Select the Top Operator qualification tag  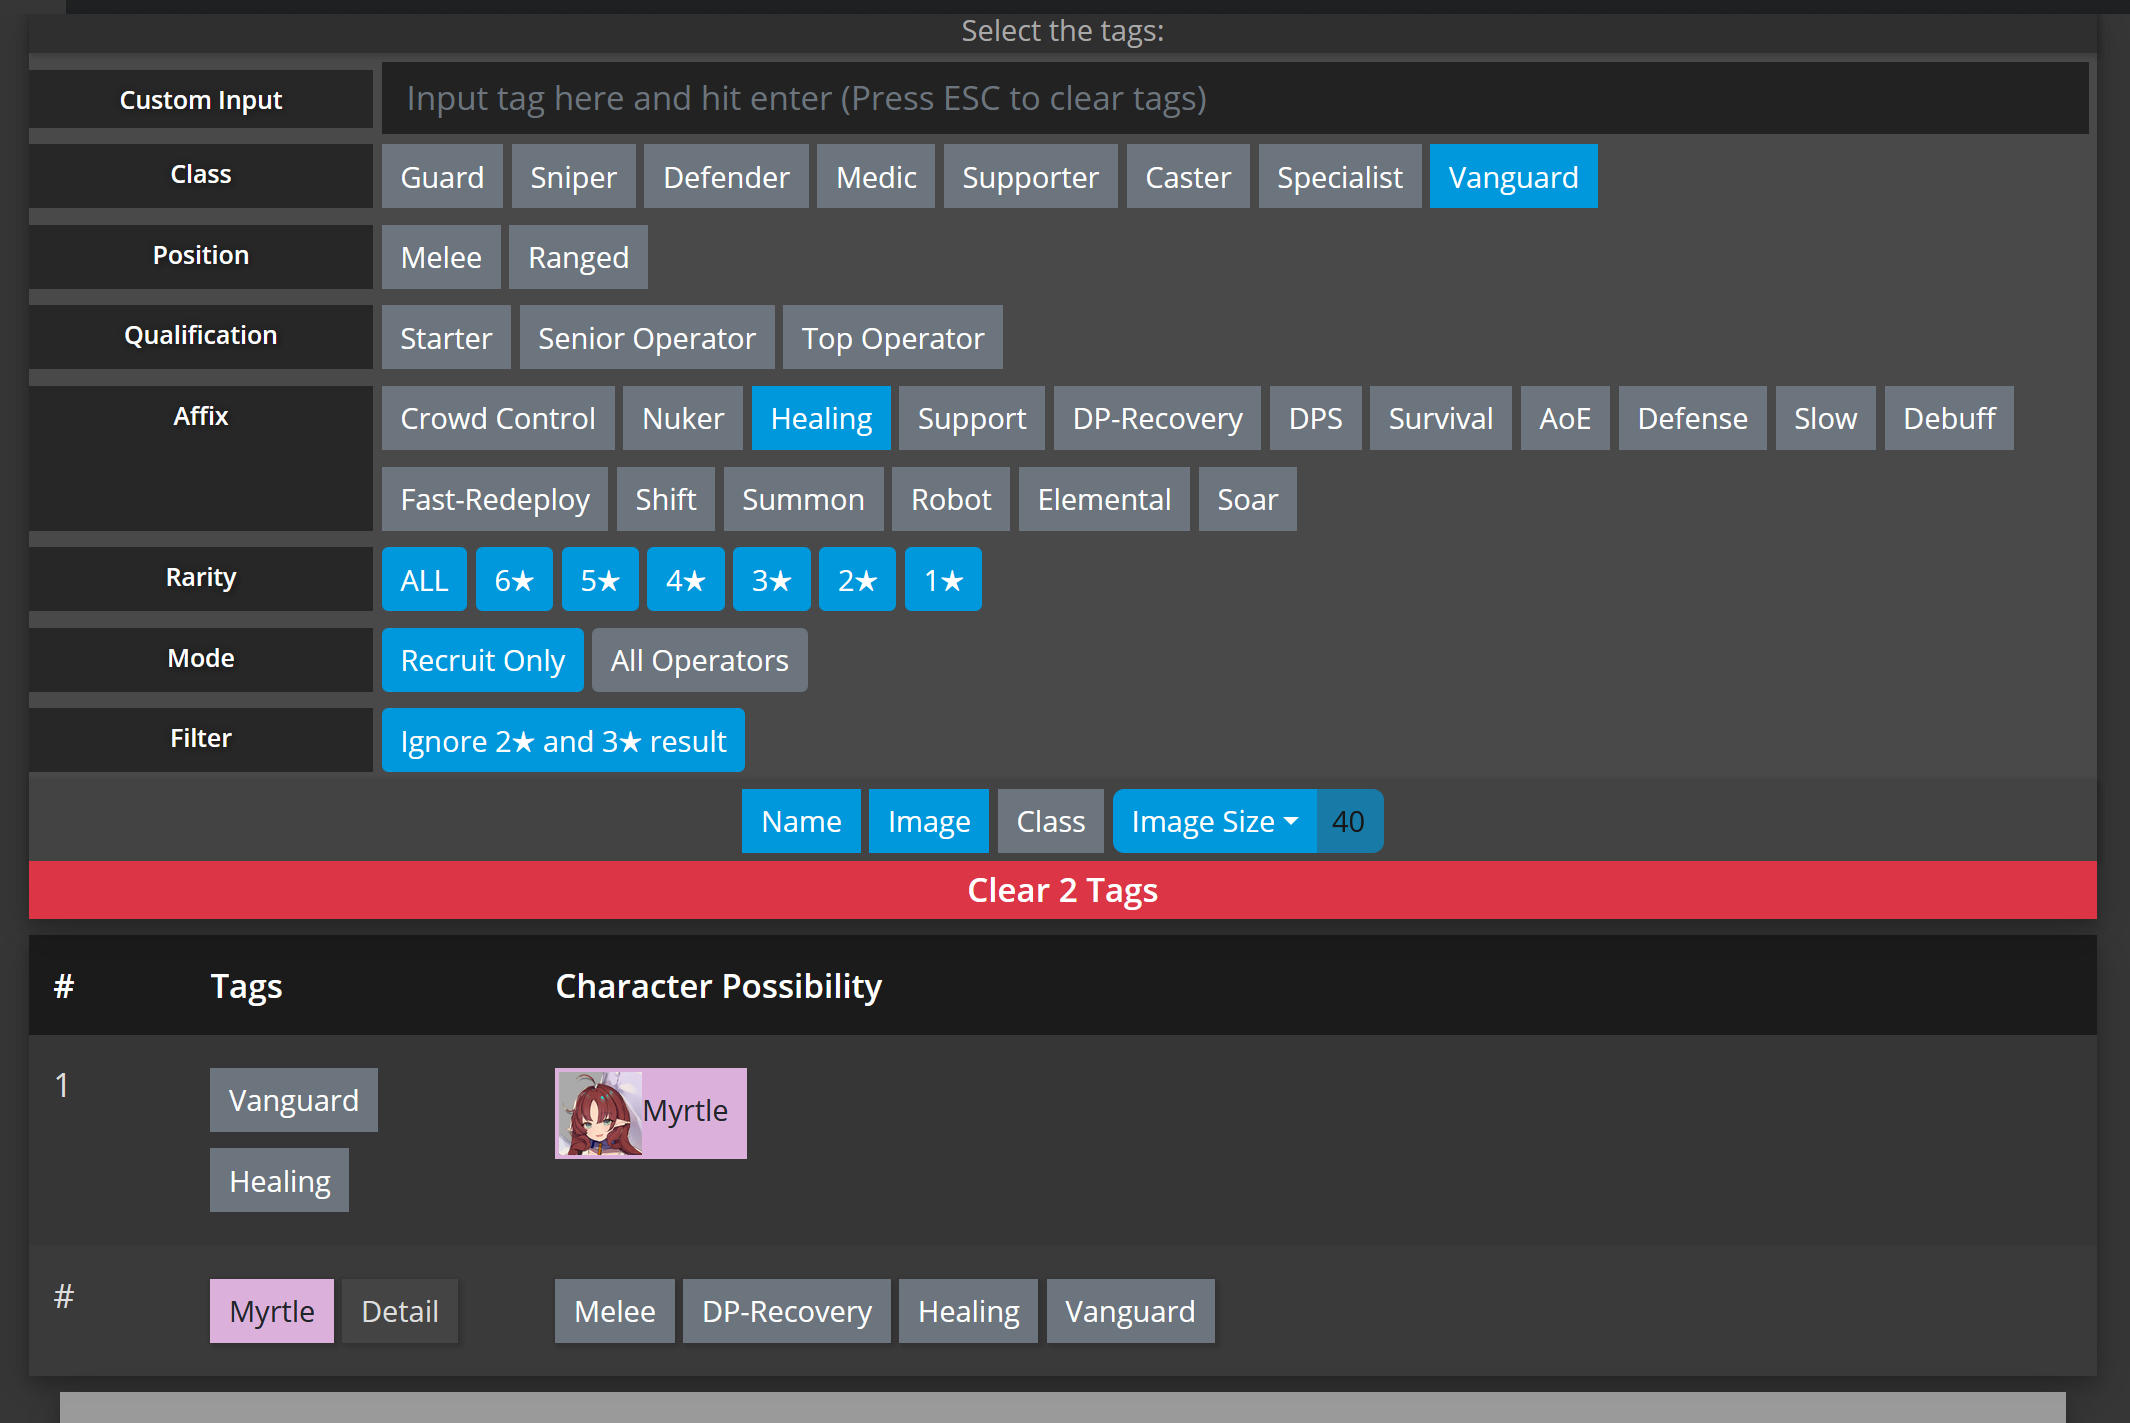pyautogui.click(x=892, y=338)
